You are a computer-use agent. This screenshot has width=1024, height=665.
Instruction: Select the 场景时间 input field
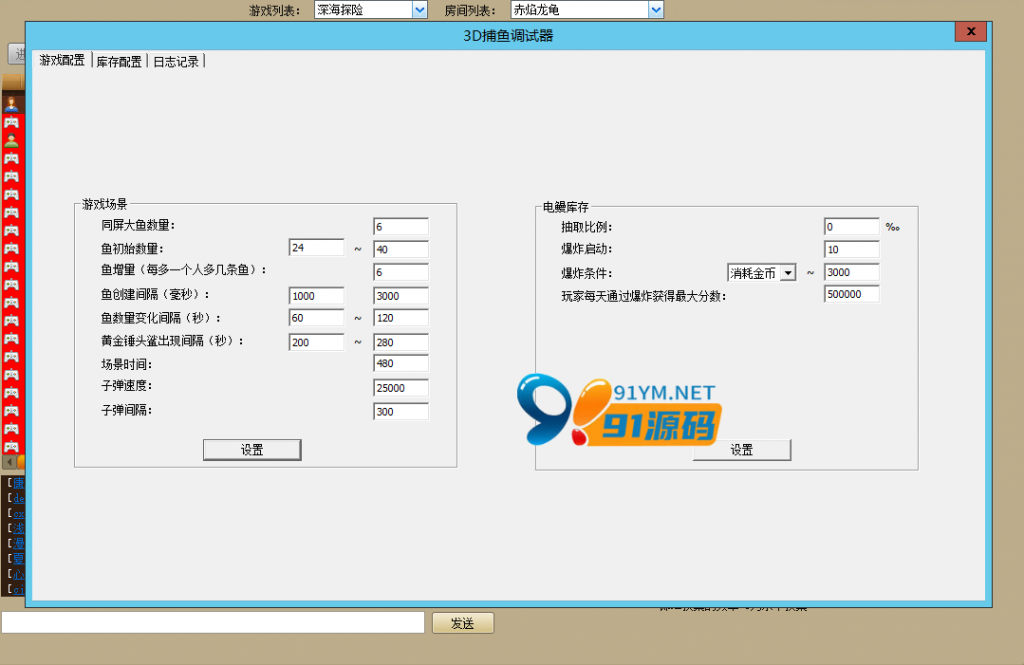click(401, 363)
